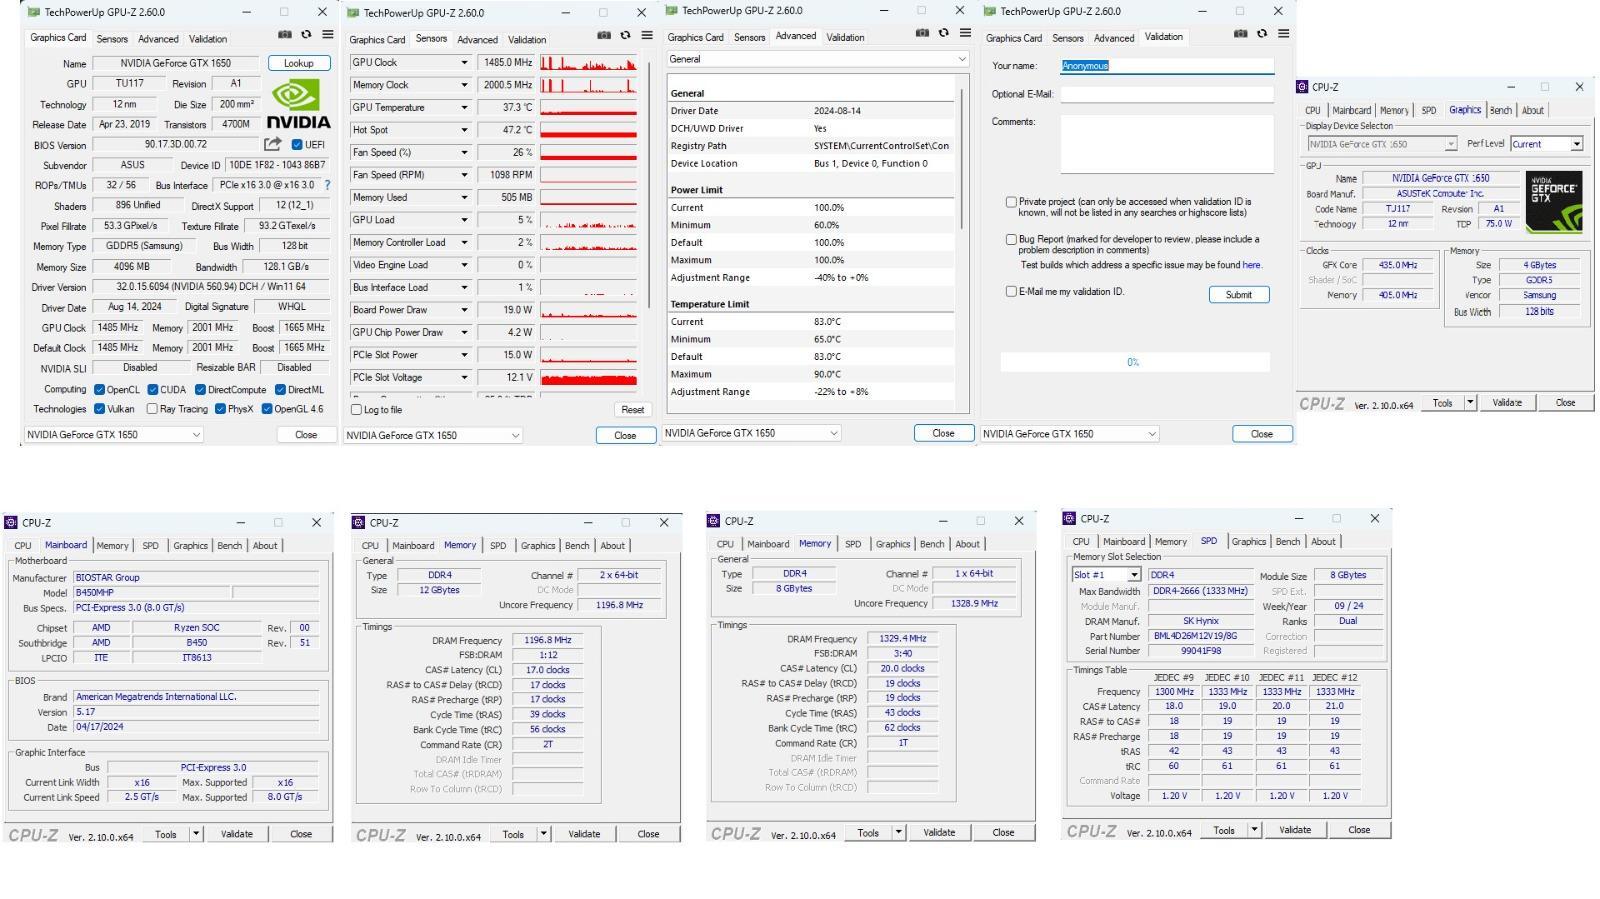Open Tools dropdown arrow in CPU-Z Mainboard window
This screenshot has height=899, width=1600.
pos(196,834)
